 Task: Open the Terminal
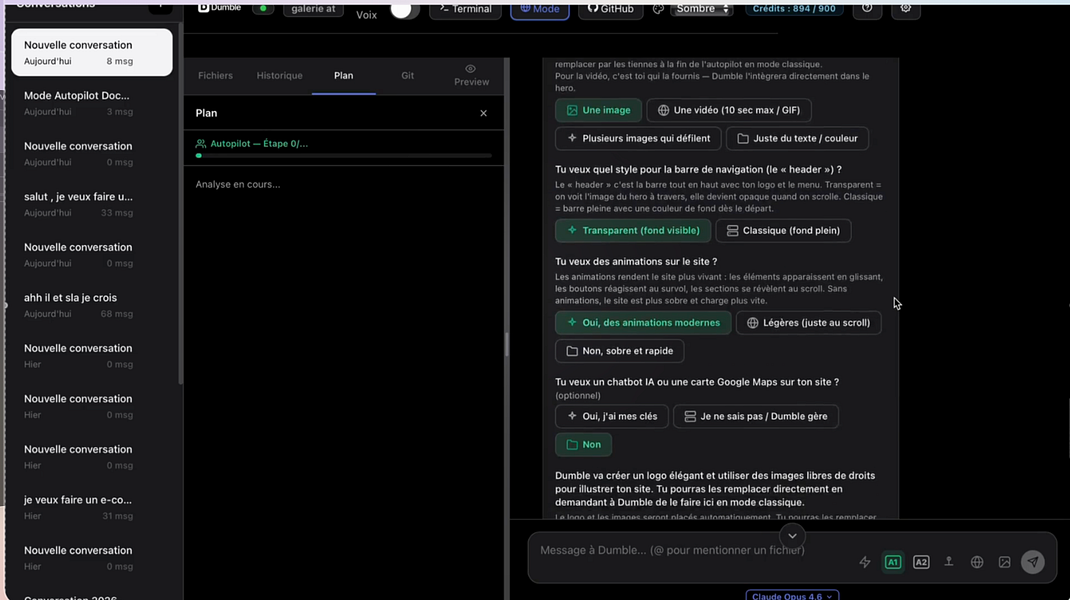point(465,9)
